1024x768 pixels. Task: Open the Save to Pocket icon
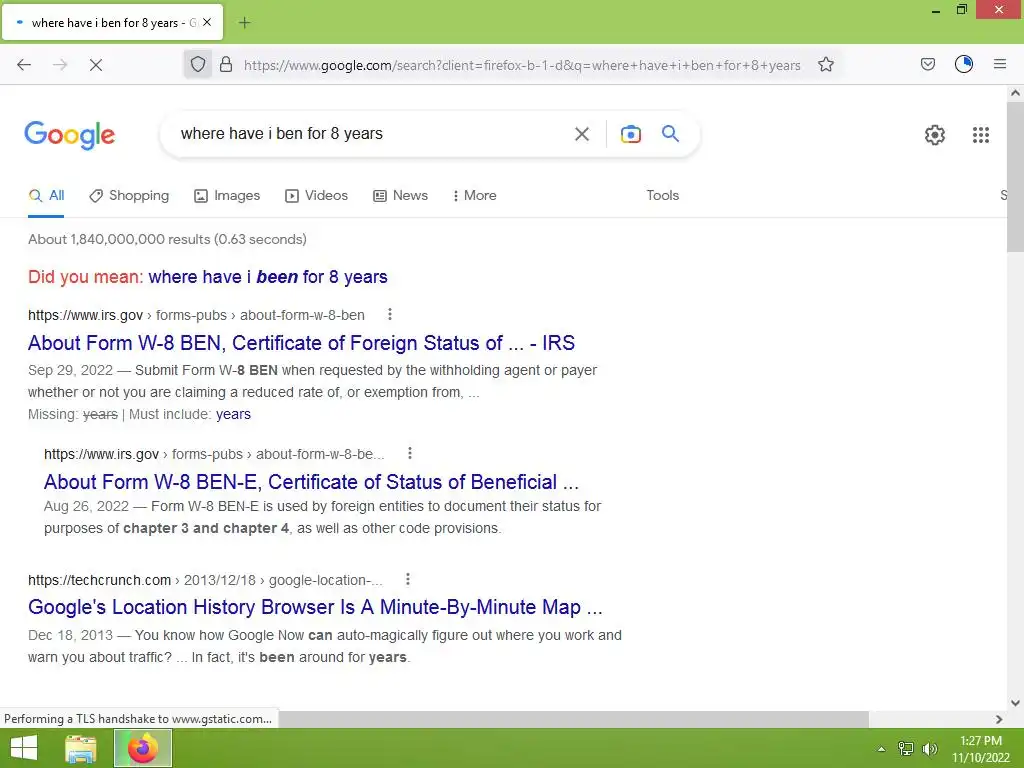pos(928,64)
